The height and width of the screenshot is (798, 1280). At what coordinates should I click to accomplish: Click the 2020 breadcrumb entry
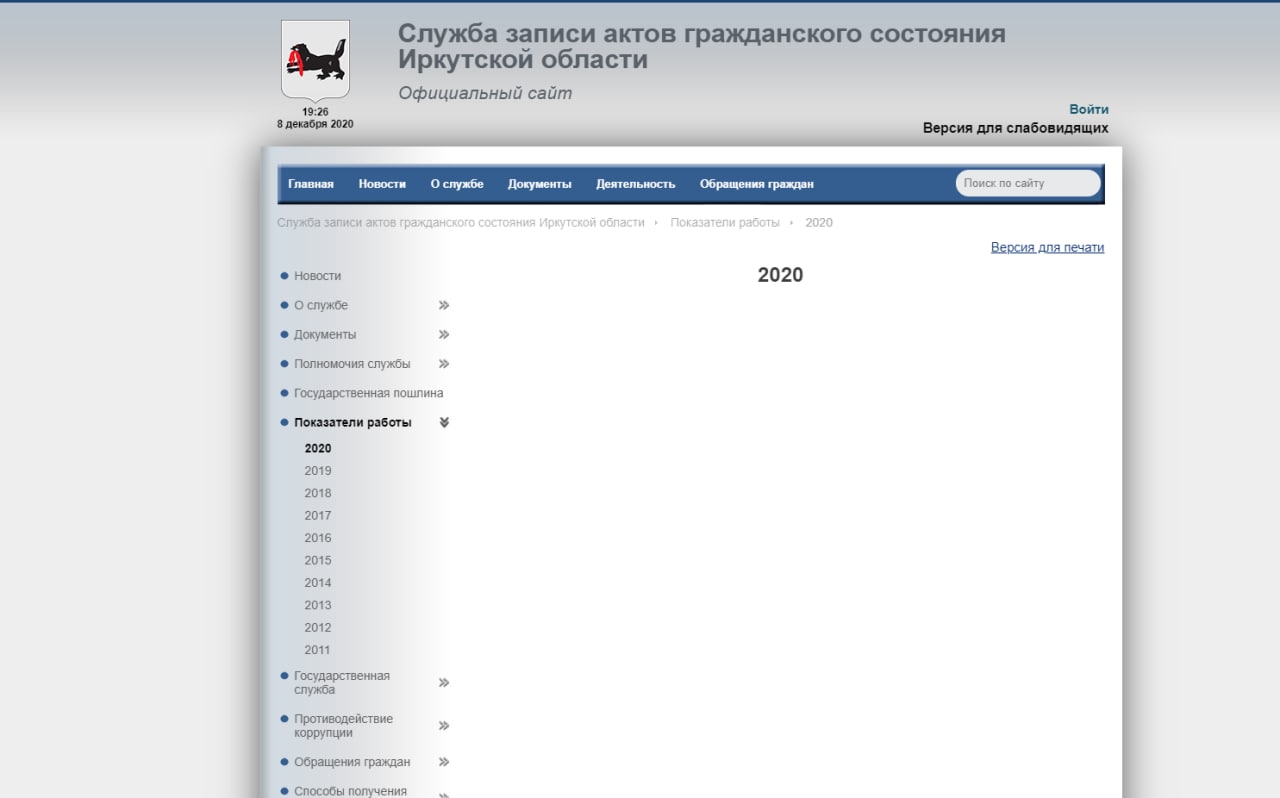pyautogui.click(x=819, y=222)
